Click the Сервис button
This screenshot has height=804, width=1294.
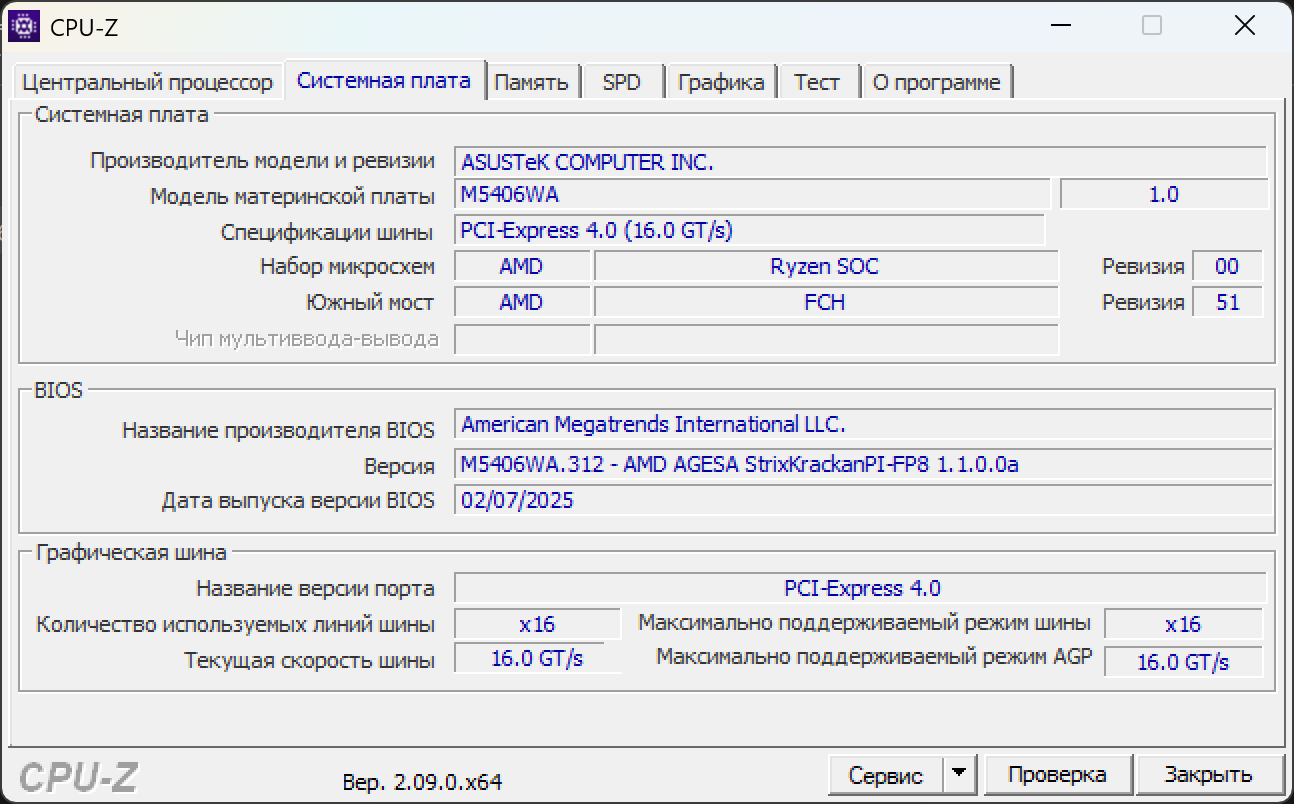coord(885,775)
